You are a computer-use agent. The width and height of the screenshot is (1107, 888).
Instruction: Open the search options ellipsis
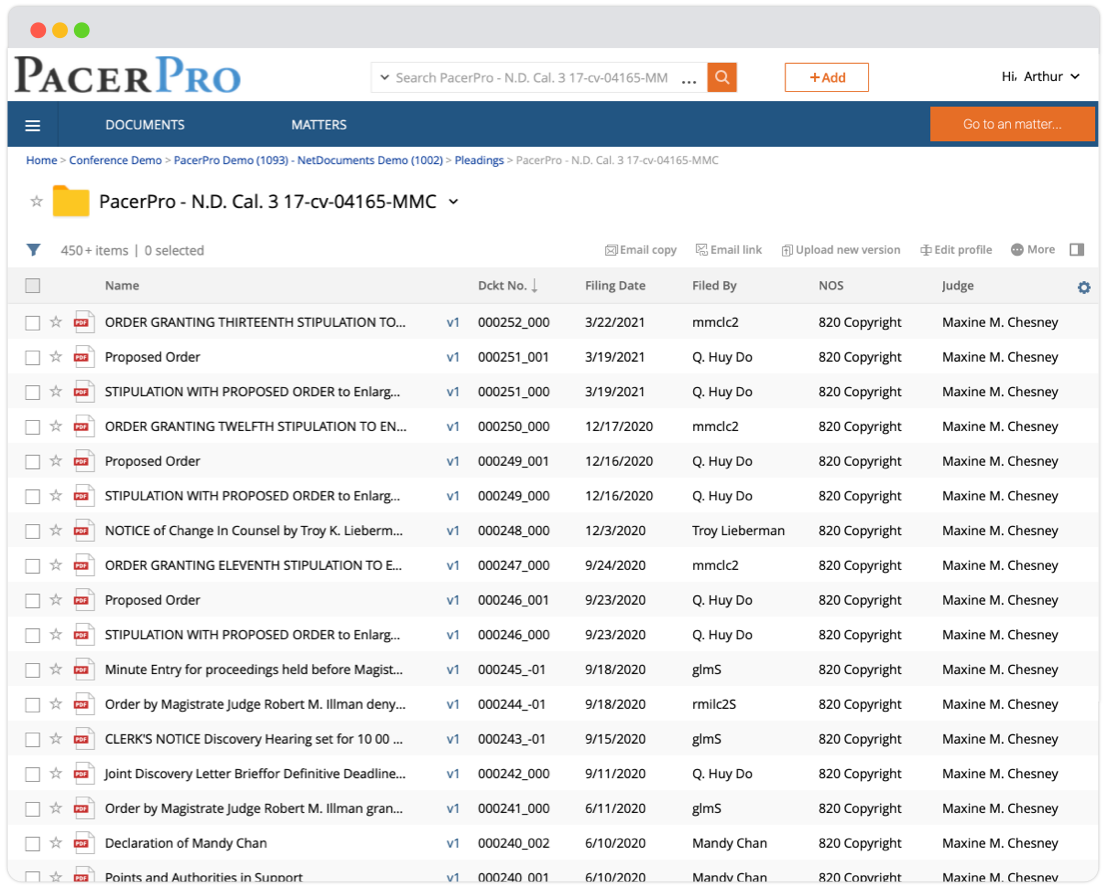tap(689, 82)
